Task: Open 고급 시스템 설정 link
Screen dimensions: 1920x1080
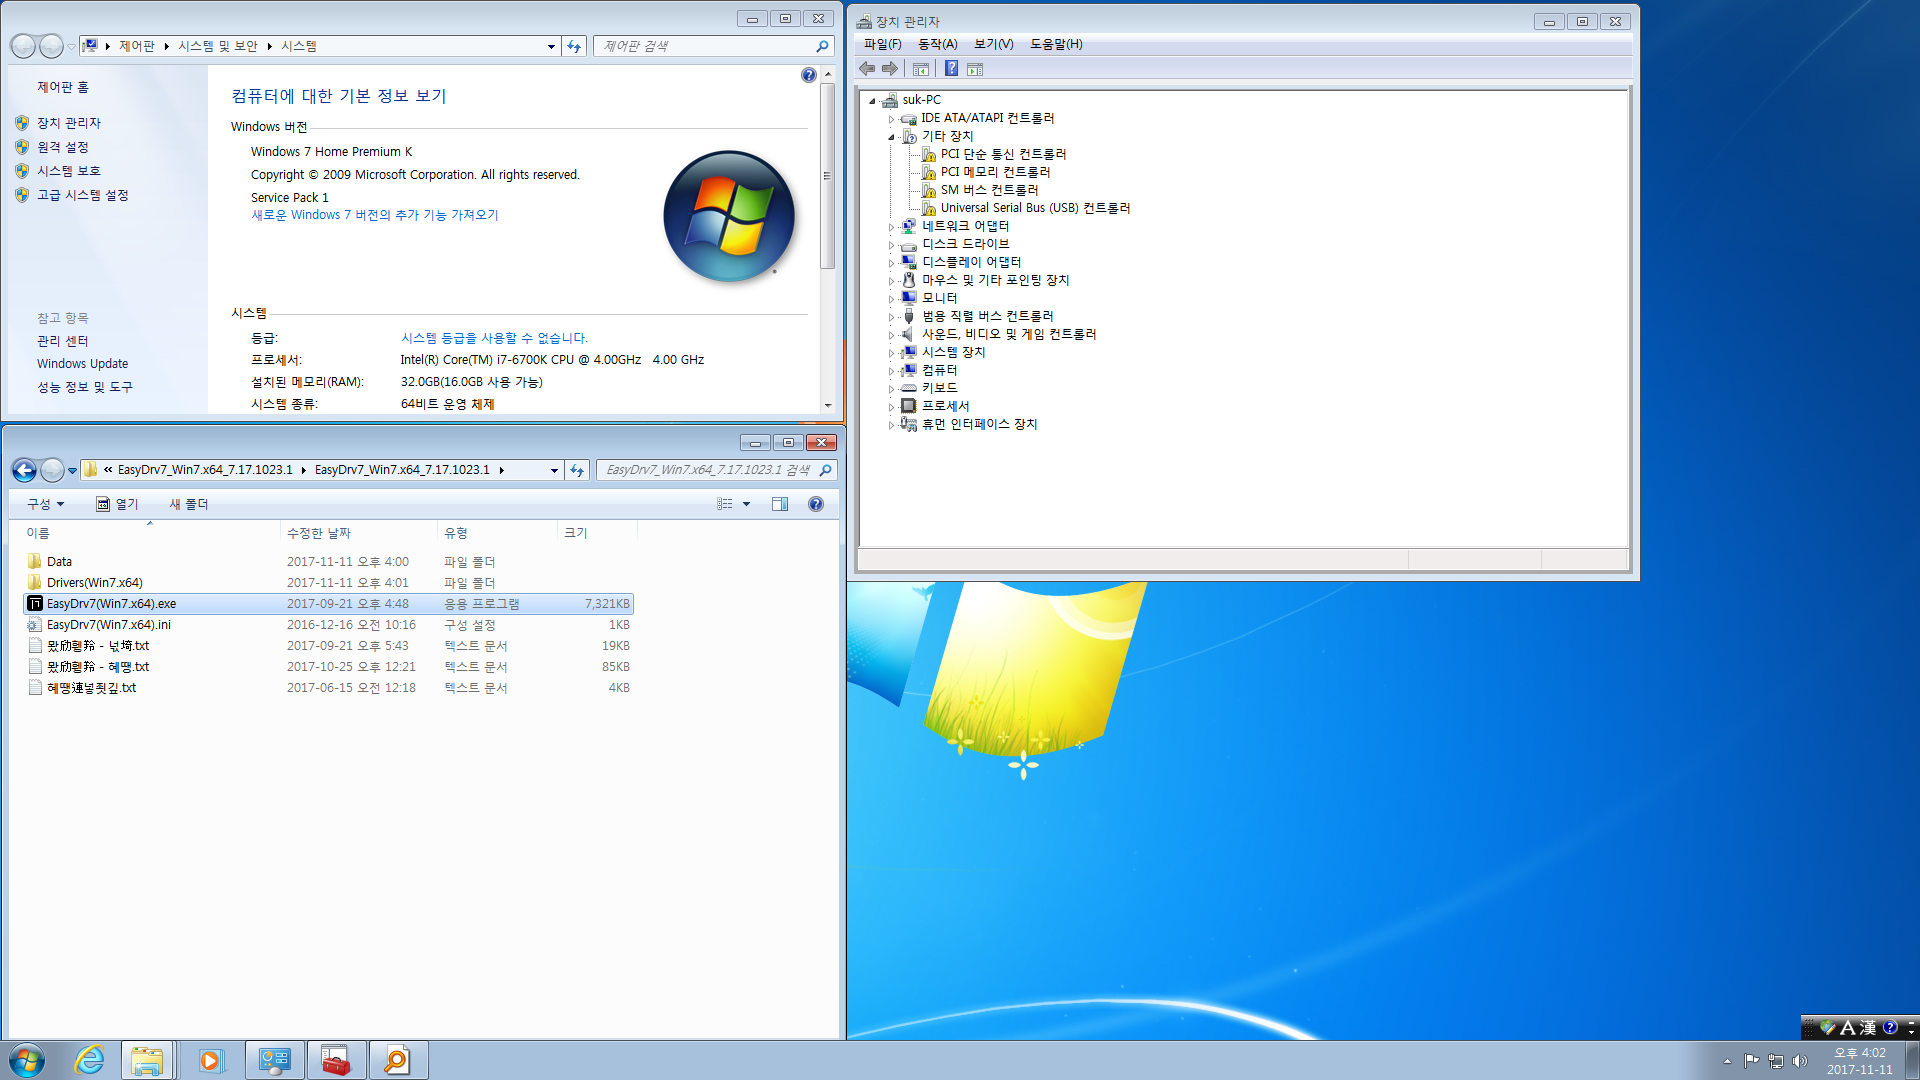Action: (x=83, y=195)
